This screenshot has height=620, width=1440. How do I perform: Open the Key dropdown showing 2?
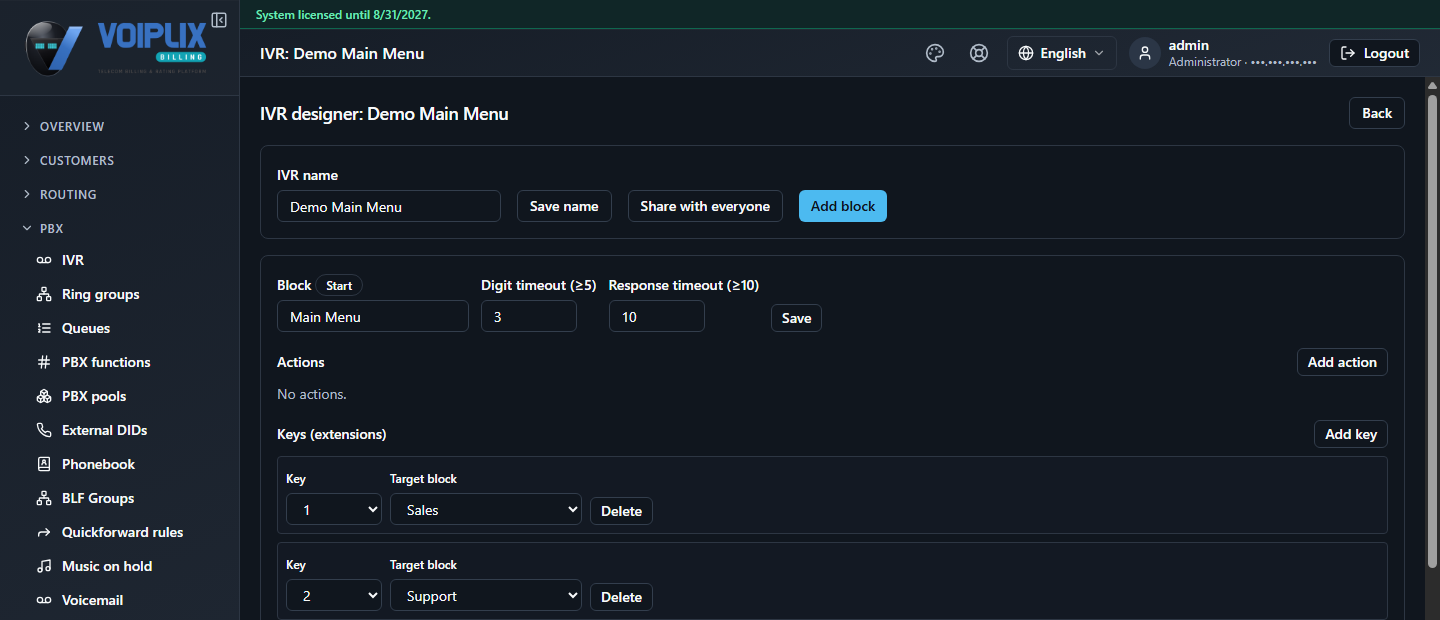pyautogui.click(x=334, y=596)
